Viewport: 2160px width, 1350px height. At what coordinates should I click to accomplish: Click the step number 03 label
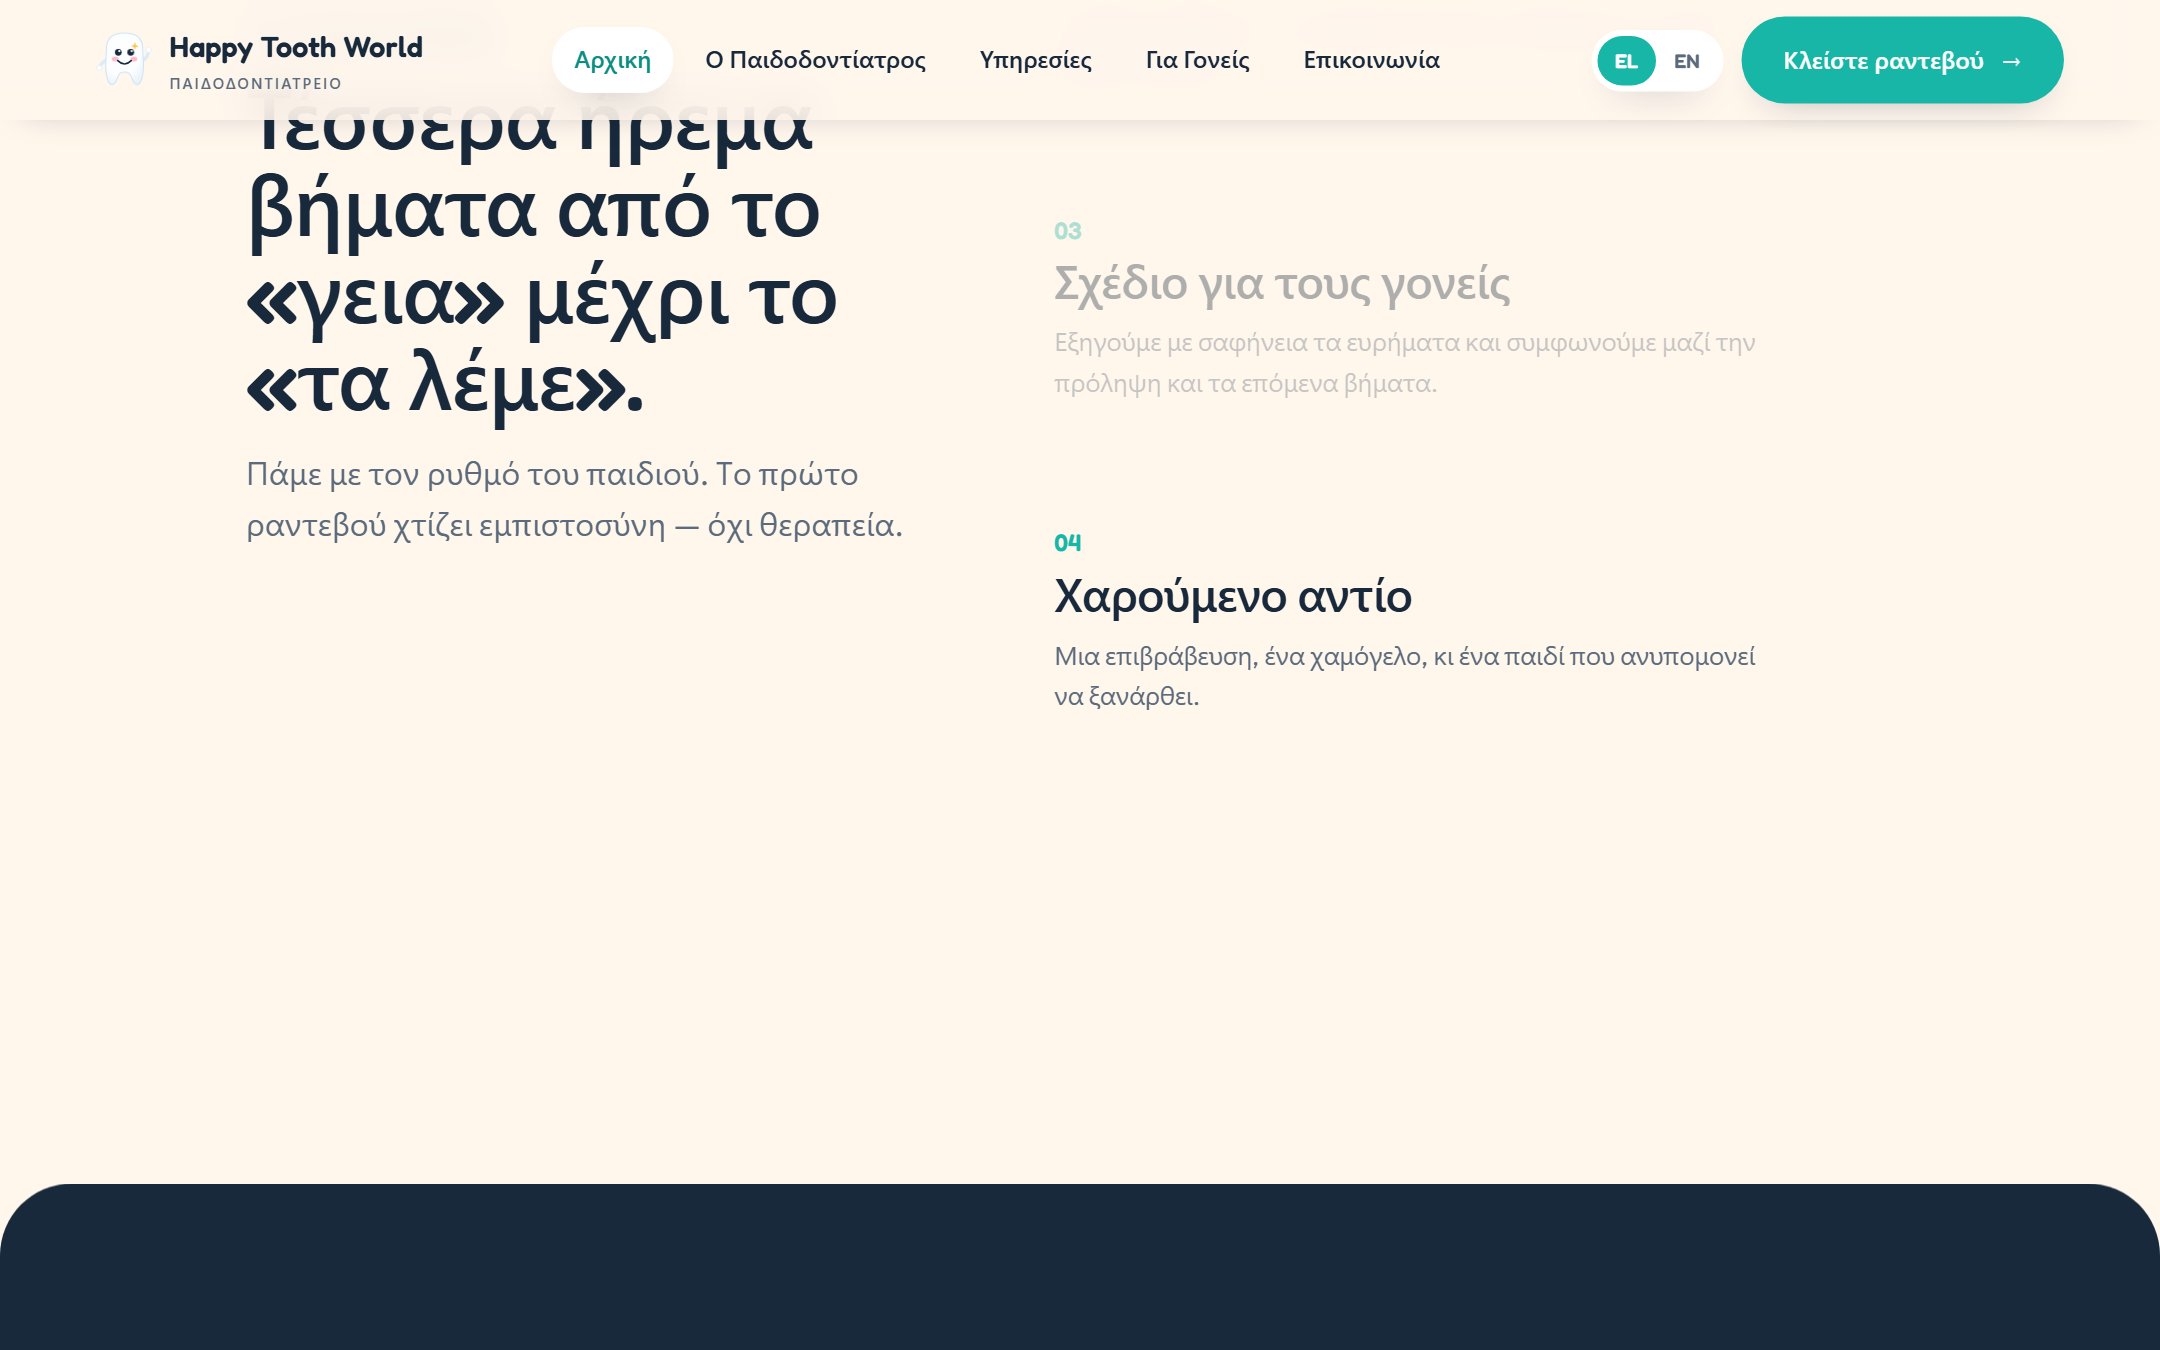click(1067, 231)
